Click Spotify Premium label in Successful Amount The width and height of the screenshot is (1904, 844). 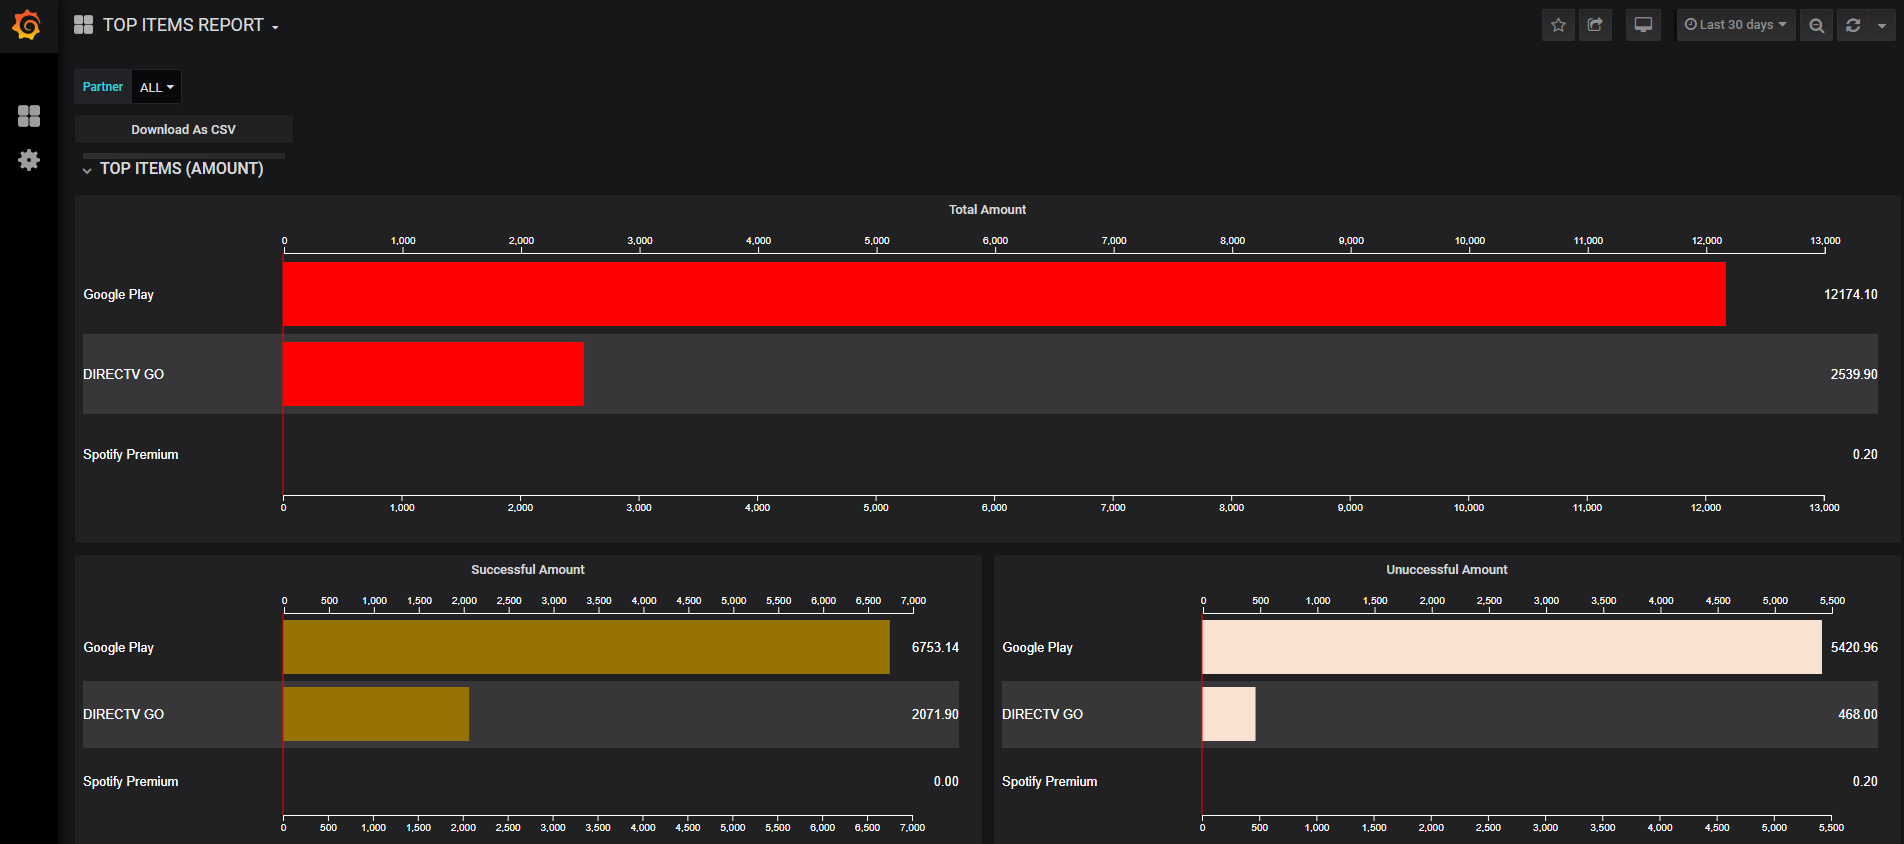131,781
